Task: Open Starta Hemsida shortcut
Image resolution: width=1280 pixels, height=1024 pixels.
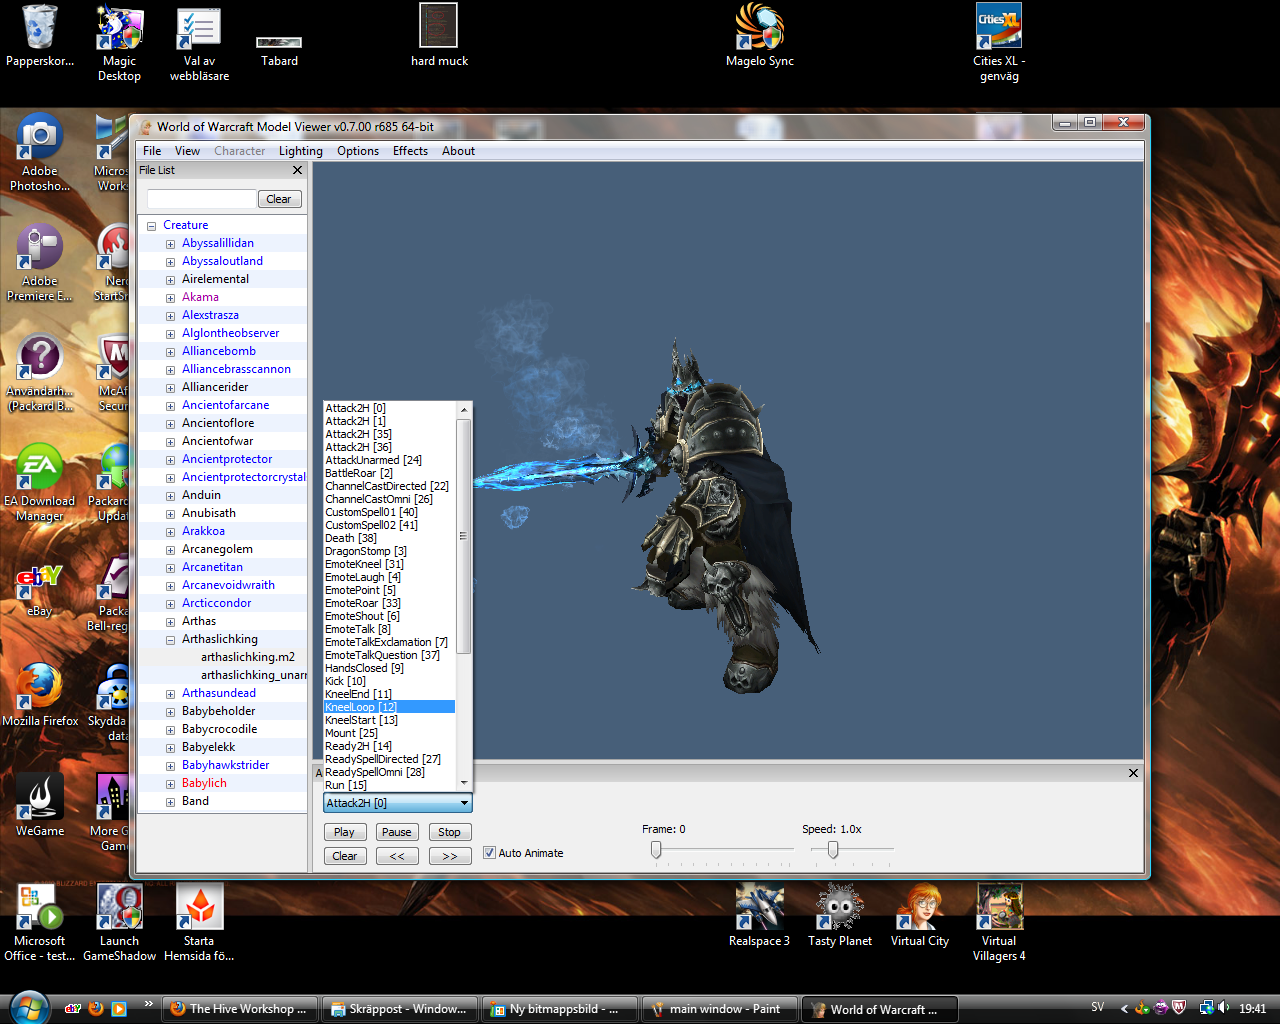Action: tap(199, 922)
